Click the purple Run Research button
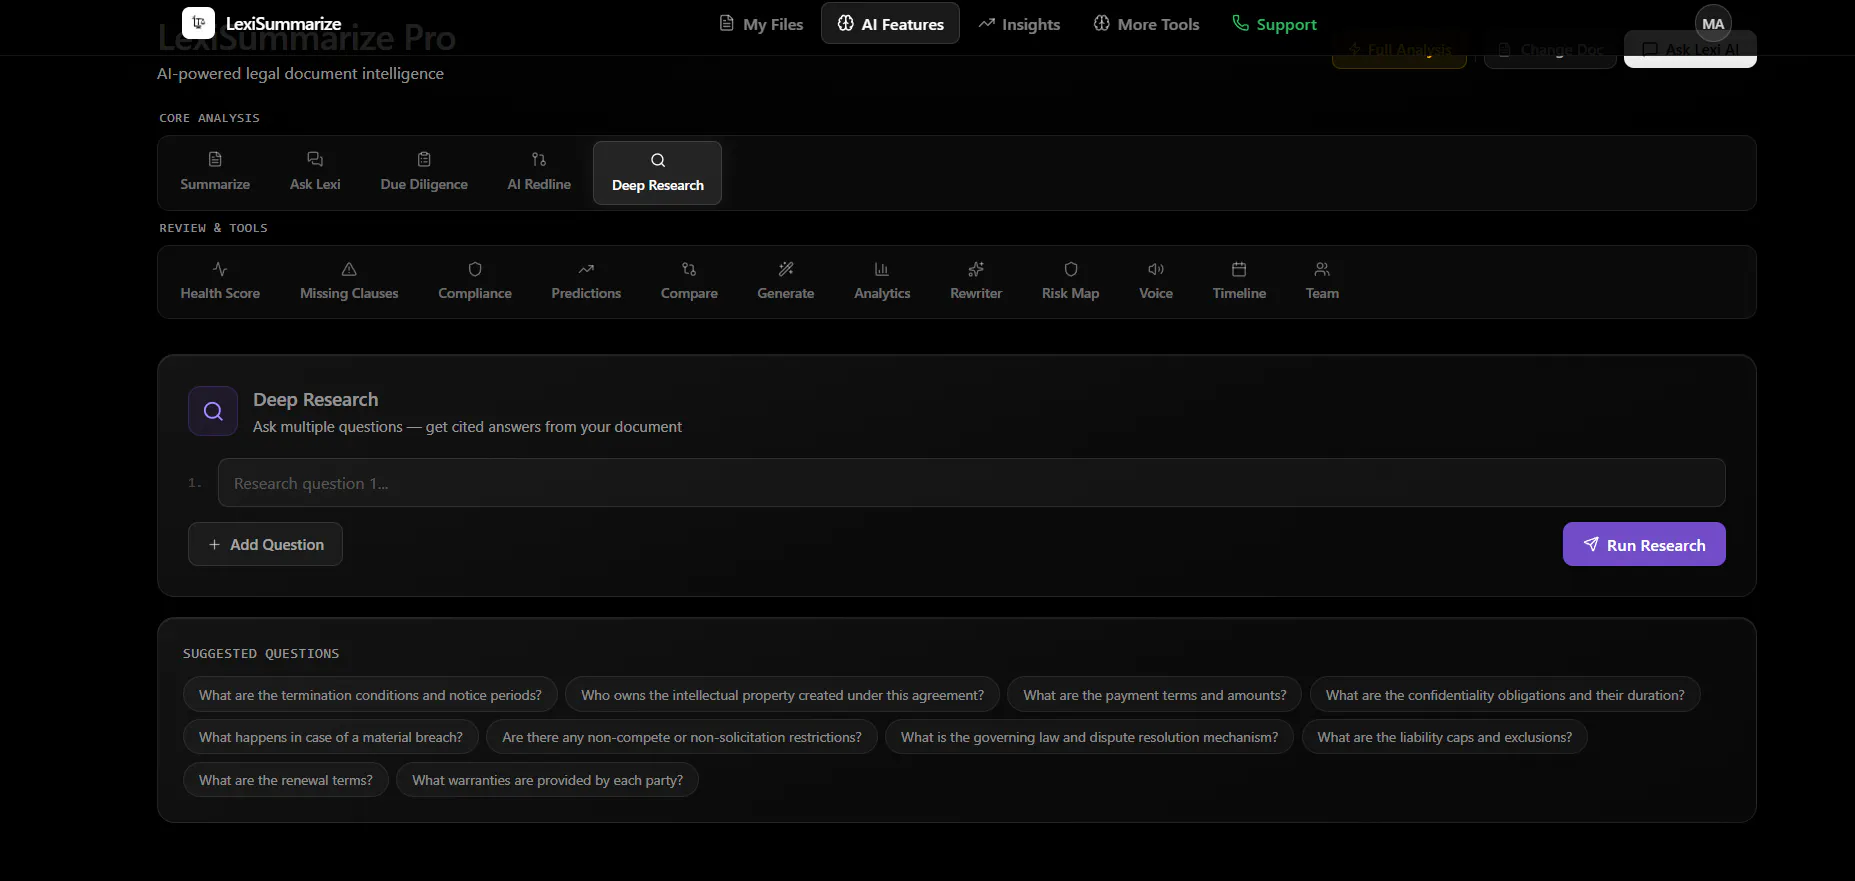This screenshot has width=1855, height=881. pos(1644,544)
